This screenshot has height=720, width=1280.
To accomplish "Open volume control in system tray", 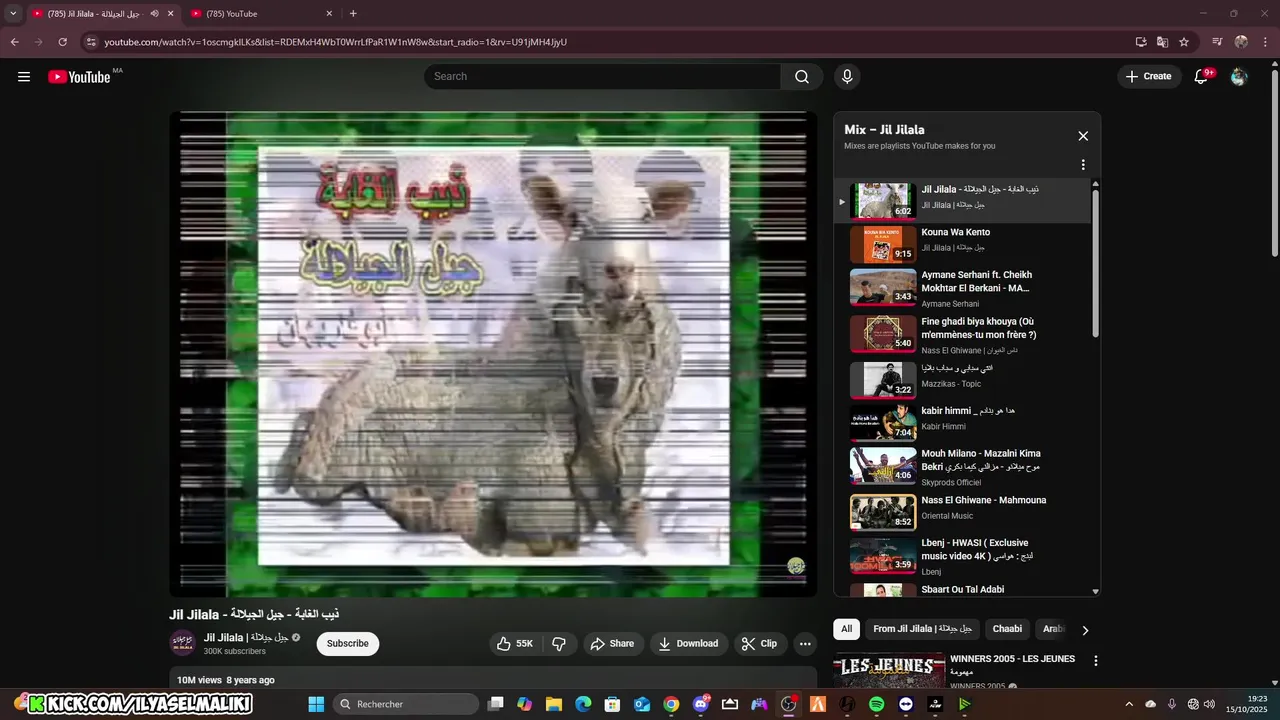I will [1209, 704].
